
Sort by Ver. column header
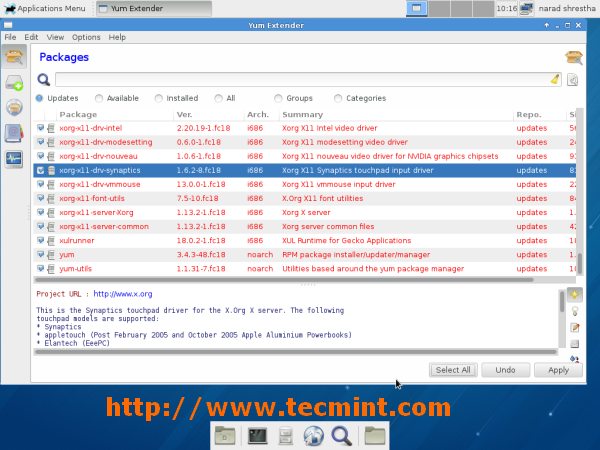pyautogui.click(x=209, y=114)
